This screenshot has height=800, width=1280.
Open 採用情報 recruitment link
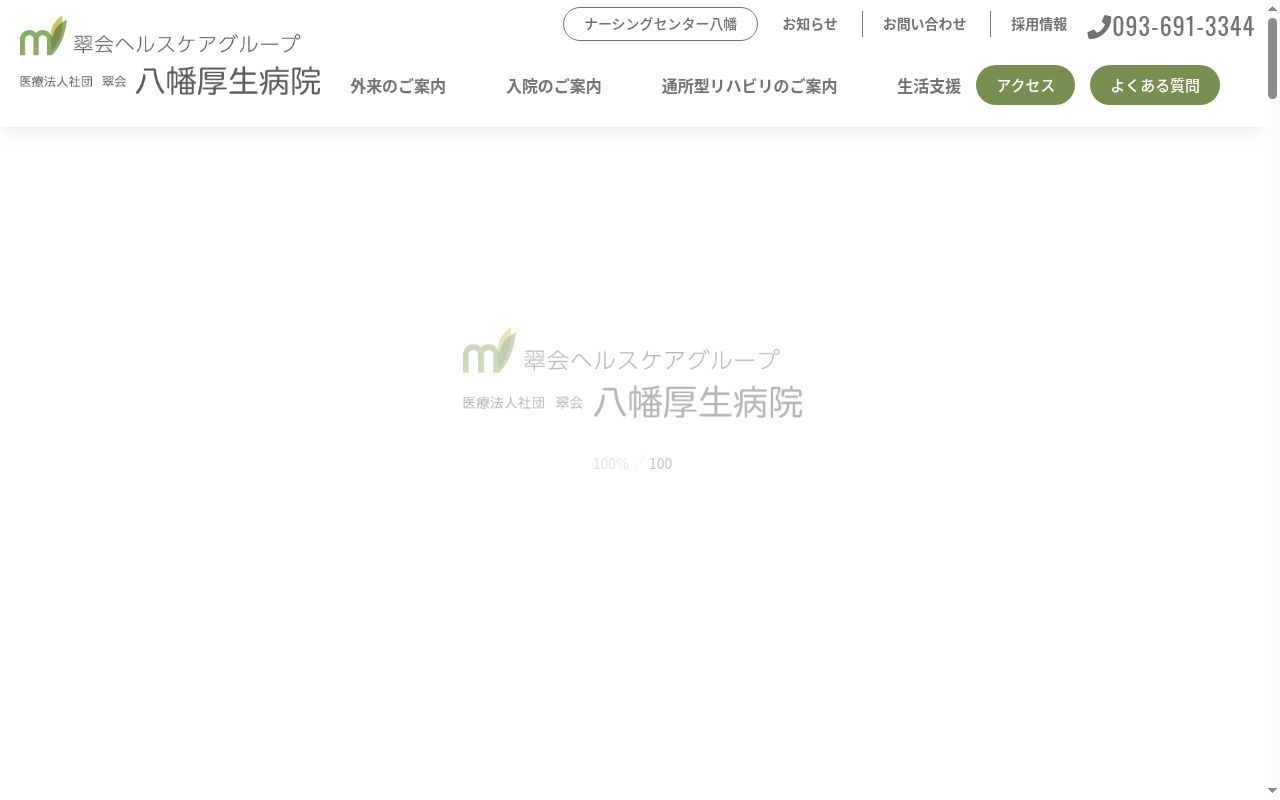1039,24
